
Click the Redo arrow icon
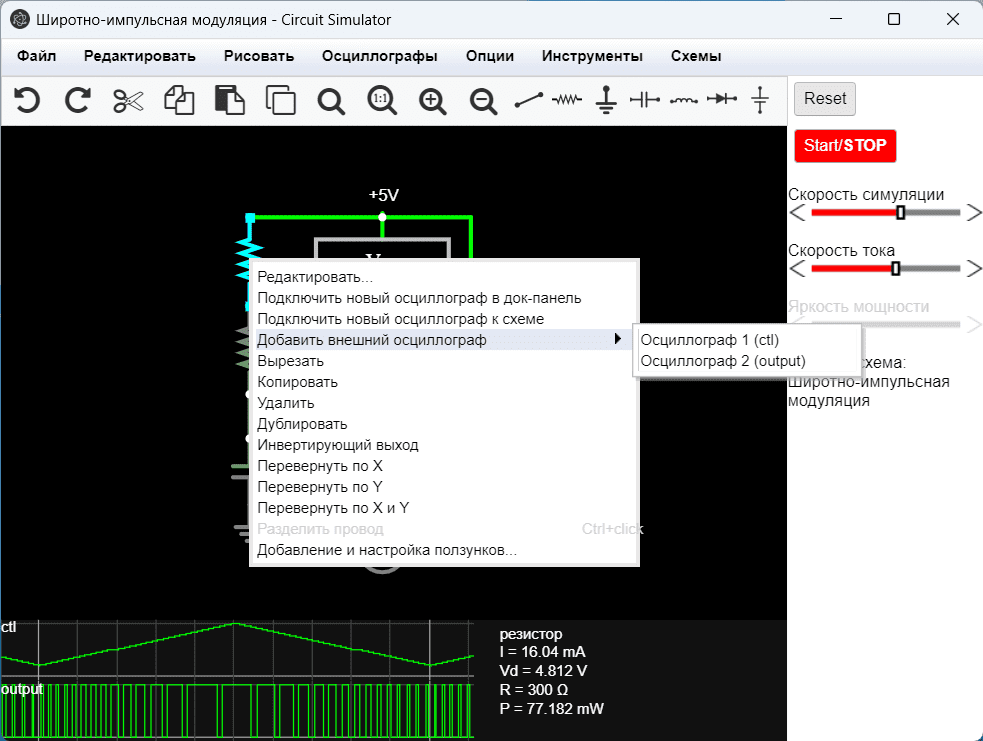[77, 100]
